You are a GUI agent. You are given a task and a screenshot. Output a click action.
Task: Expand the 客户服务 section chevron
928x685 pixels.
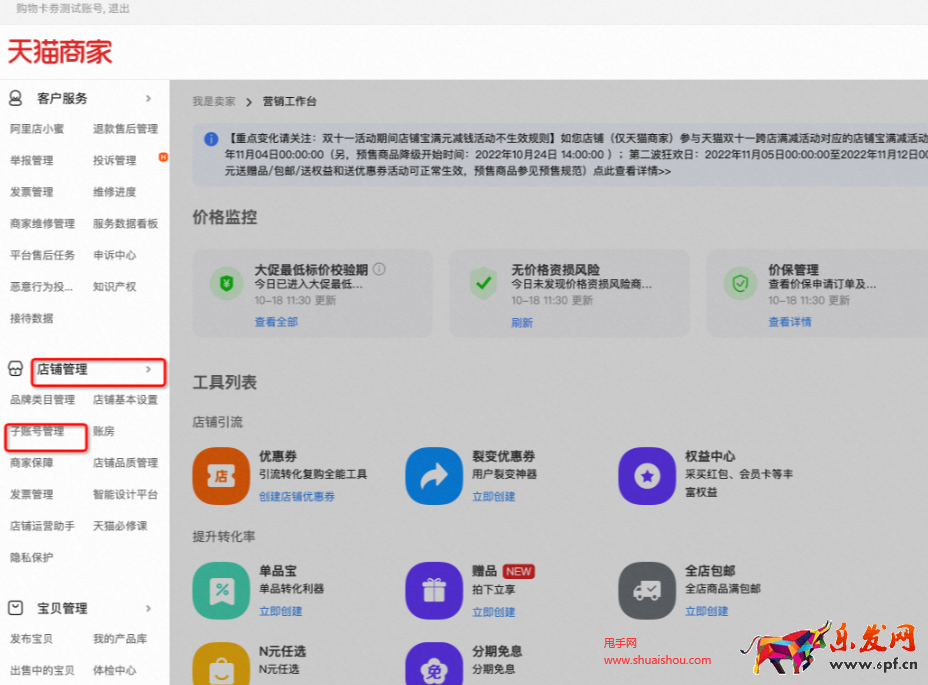point(148,97)
